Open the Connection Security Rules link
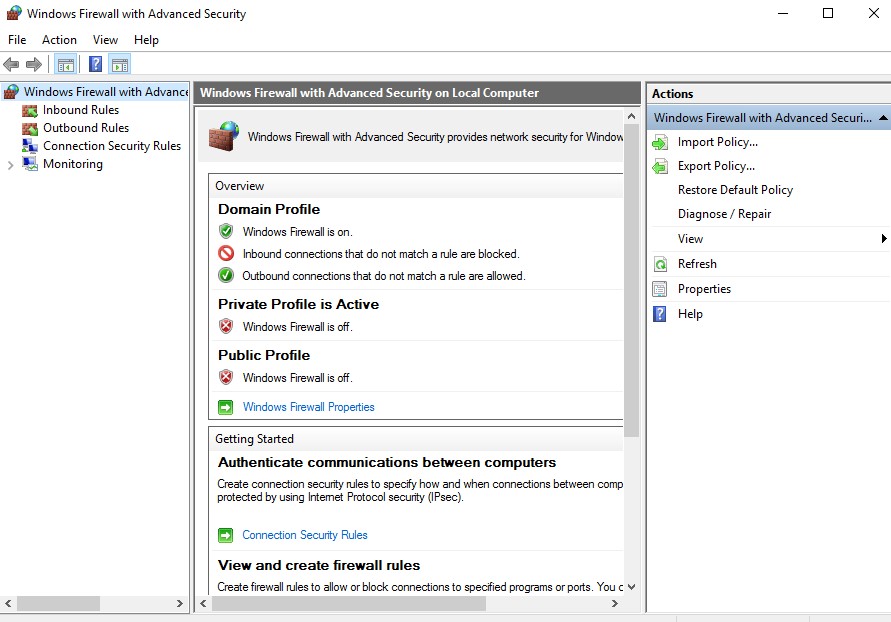891x622 pixels. coord(305,535)
